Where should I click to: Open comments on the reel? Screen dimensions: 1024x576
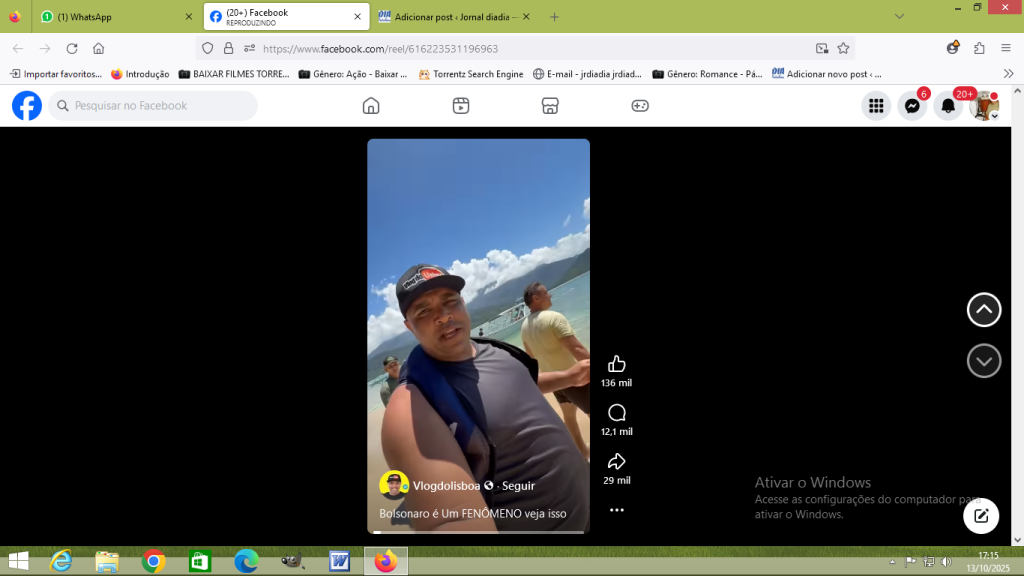[617, 413]
